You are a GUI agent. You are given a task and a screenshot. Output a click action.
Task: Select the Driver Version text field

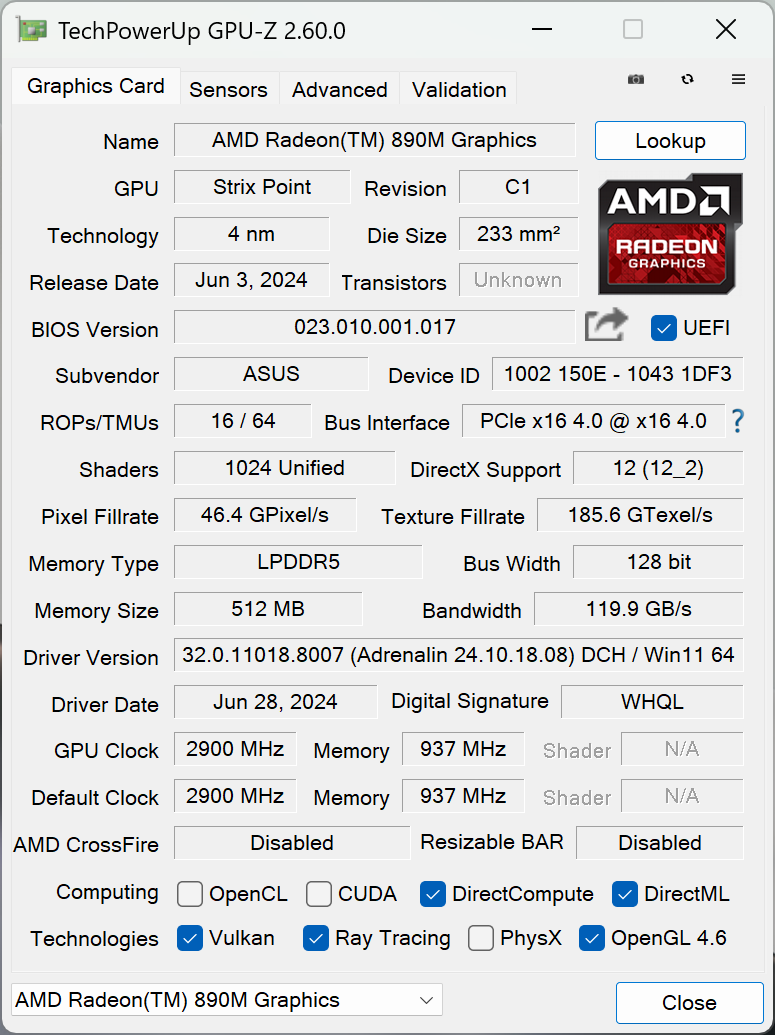pos(455,655)
